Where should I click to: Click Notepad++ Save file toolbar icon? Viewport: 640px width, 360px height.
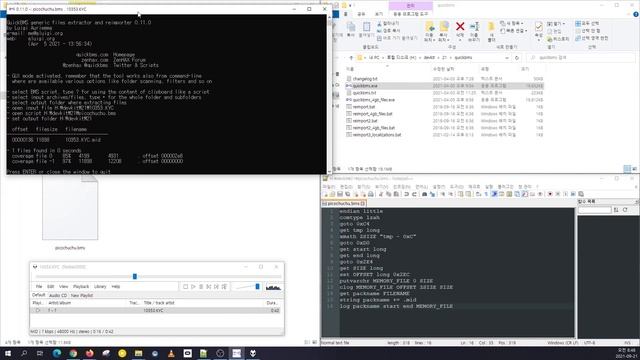(x=340, y=194)
